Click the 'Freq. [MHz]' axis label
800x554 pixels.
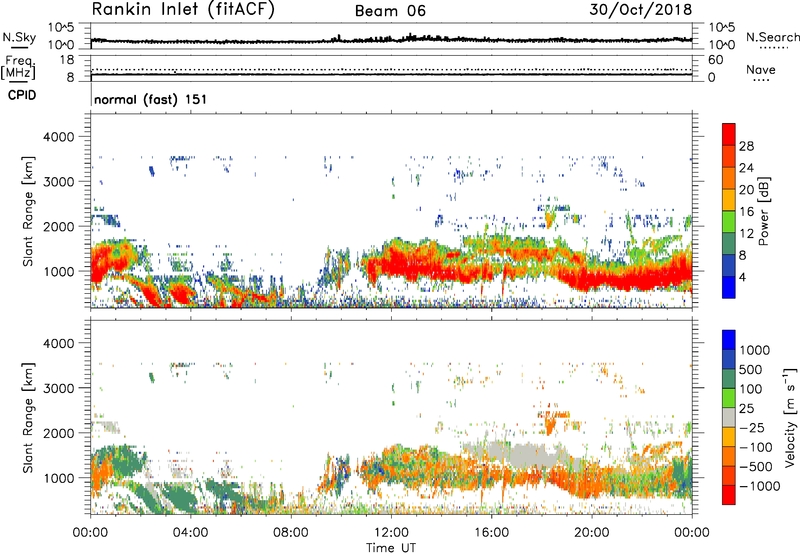[x=18, y=68]
